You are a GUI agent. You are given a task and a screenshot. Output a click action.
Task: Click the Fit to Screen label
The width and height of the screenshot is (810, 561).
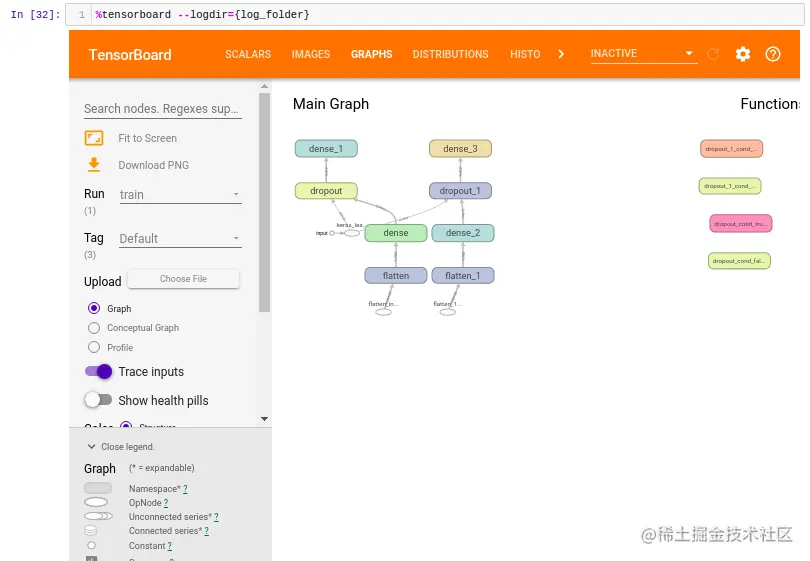pyautogui.click(x=148, y=138)
